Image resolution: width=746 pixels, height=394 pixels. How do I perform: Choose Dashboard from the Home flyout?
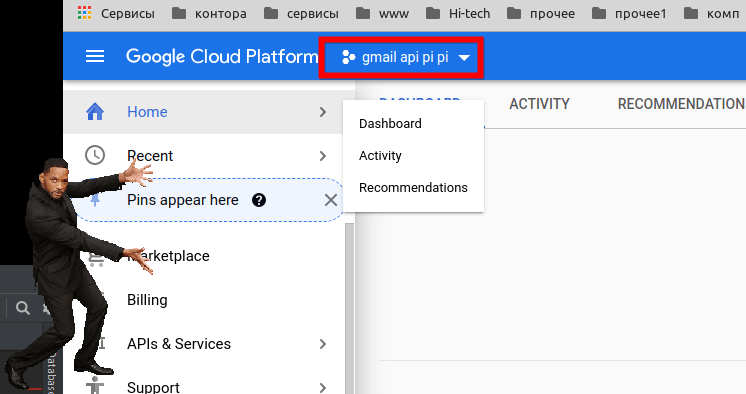(x=413, y=124)
